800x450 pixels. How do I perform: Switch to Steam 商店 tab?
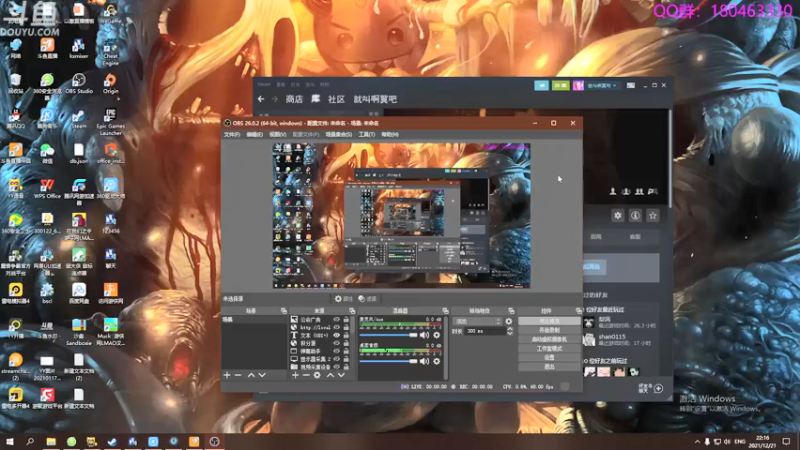(294, 99)
